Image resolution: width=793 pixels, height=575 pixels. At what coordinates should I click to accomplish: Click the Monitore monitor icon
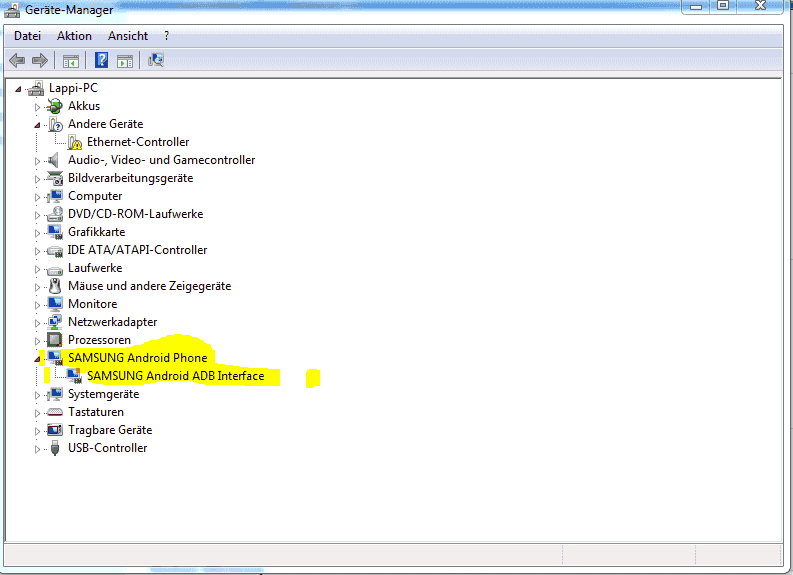click(x=55, y=303)
